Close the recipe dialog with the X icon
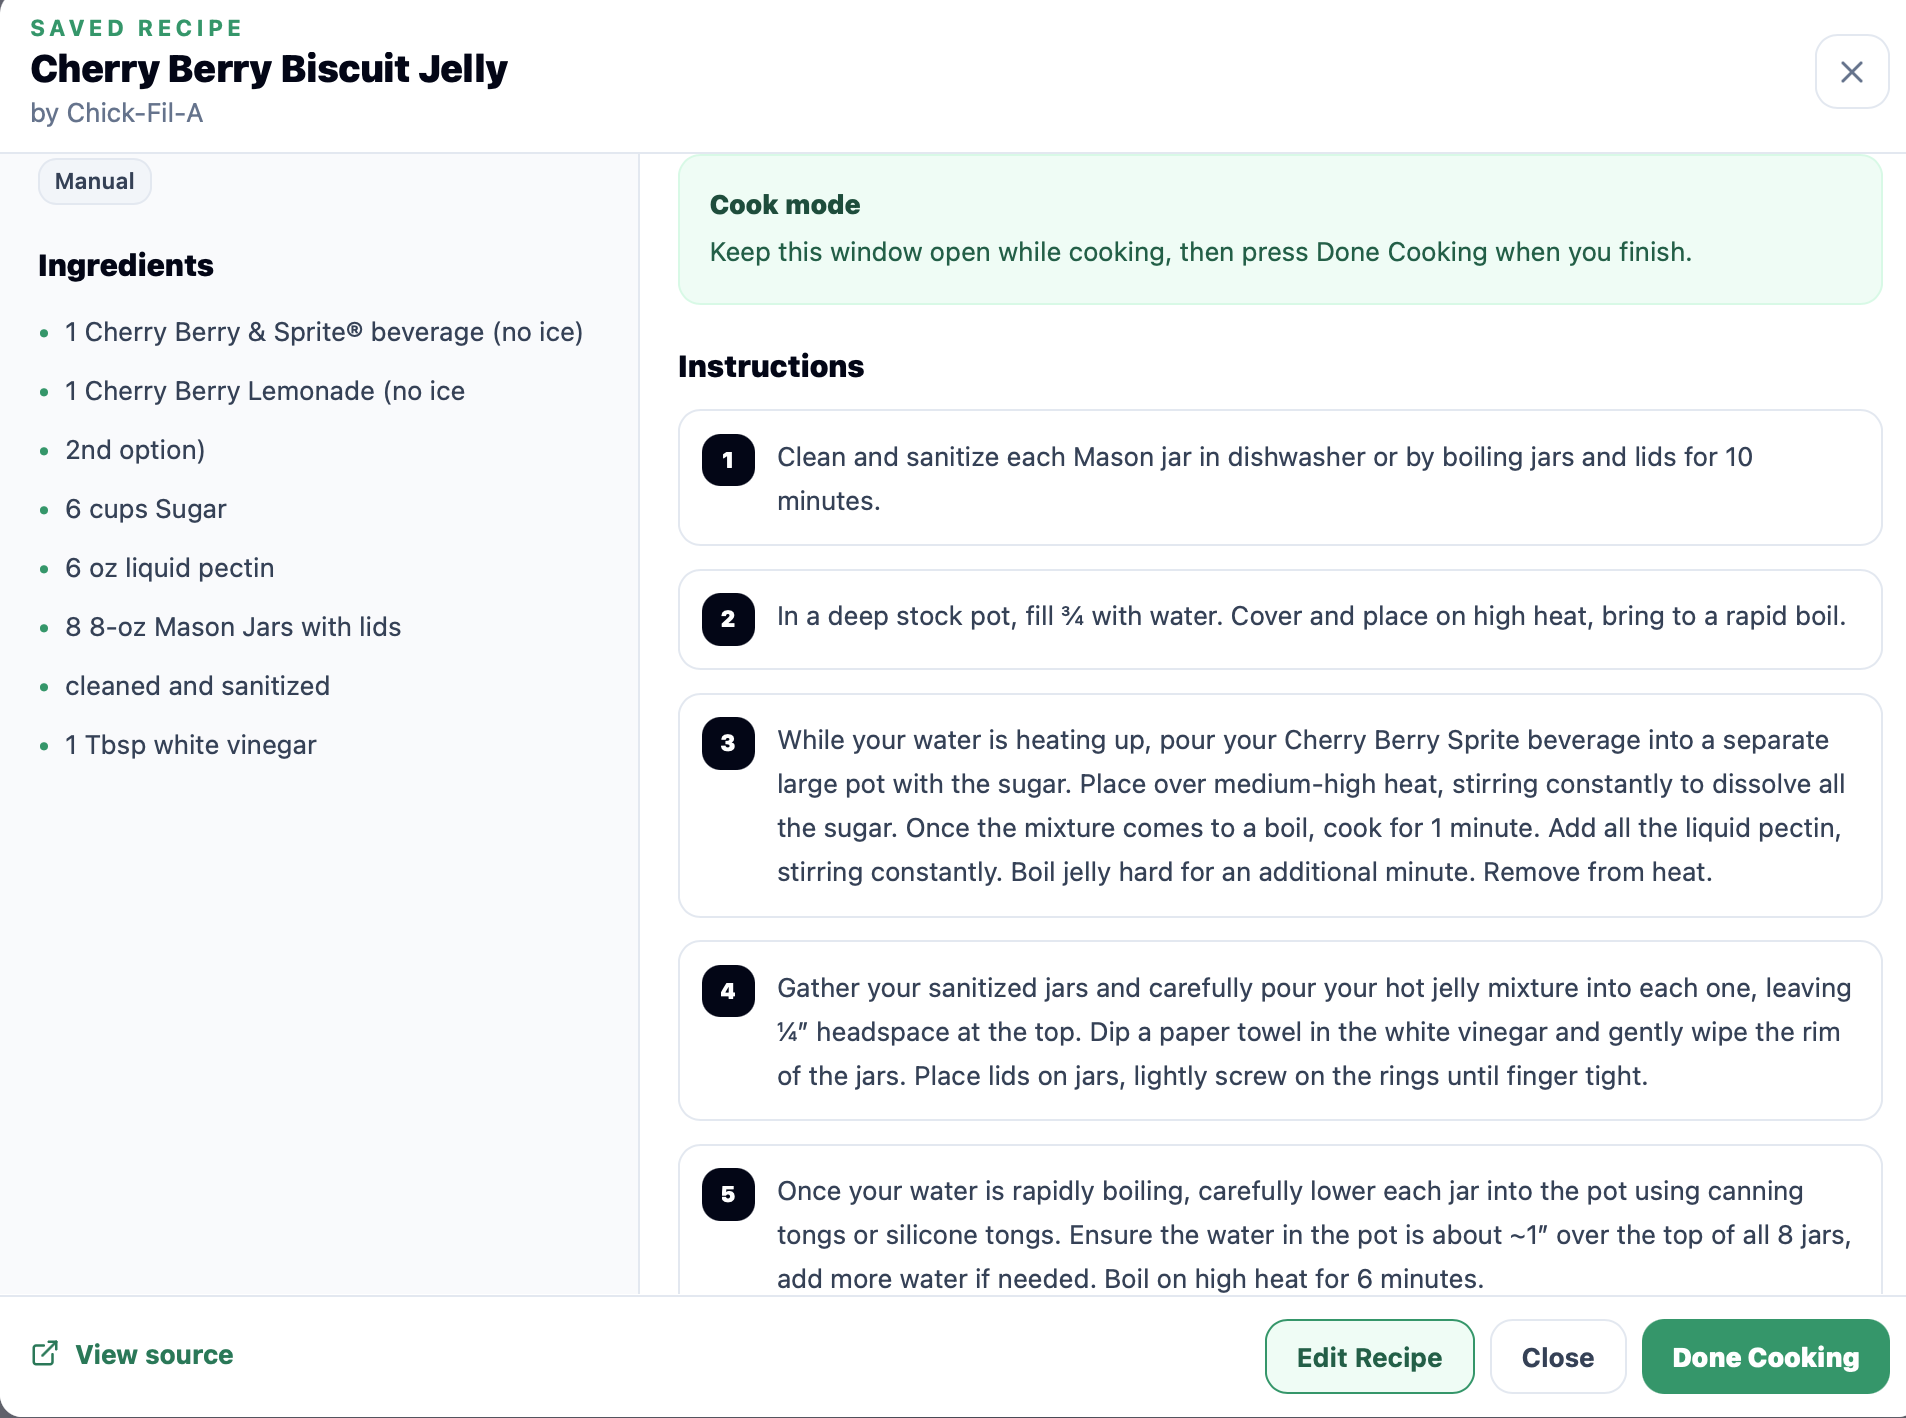This screenshot has width=1906, height=1418. 1851,72
